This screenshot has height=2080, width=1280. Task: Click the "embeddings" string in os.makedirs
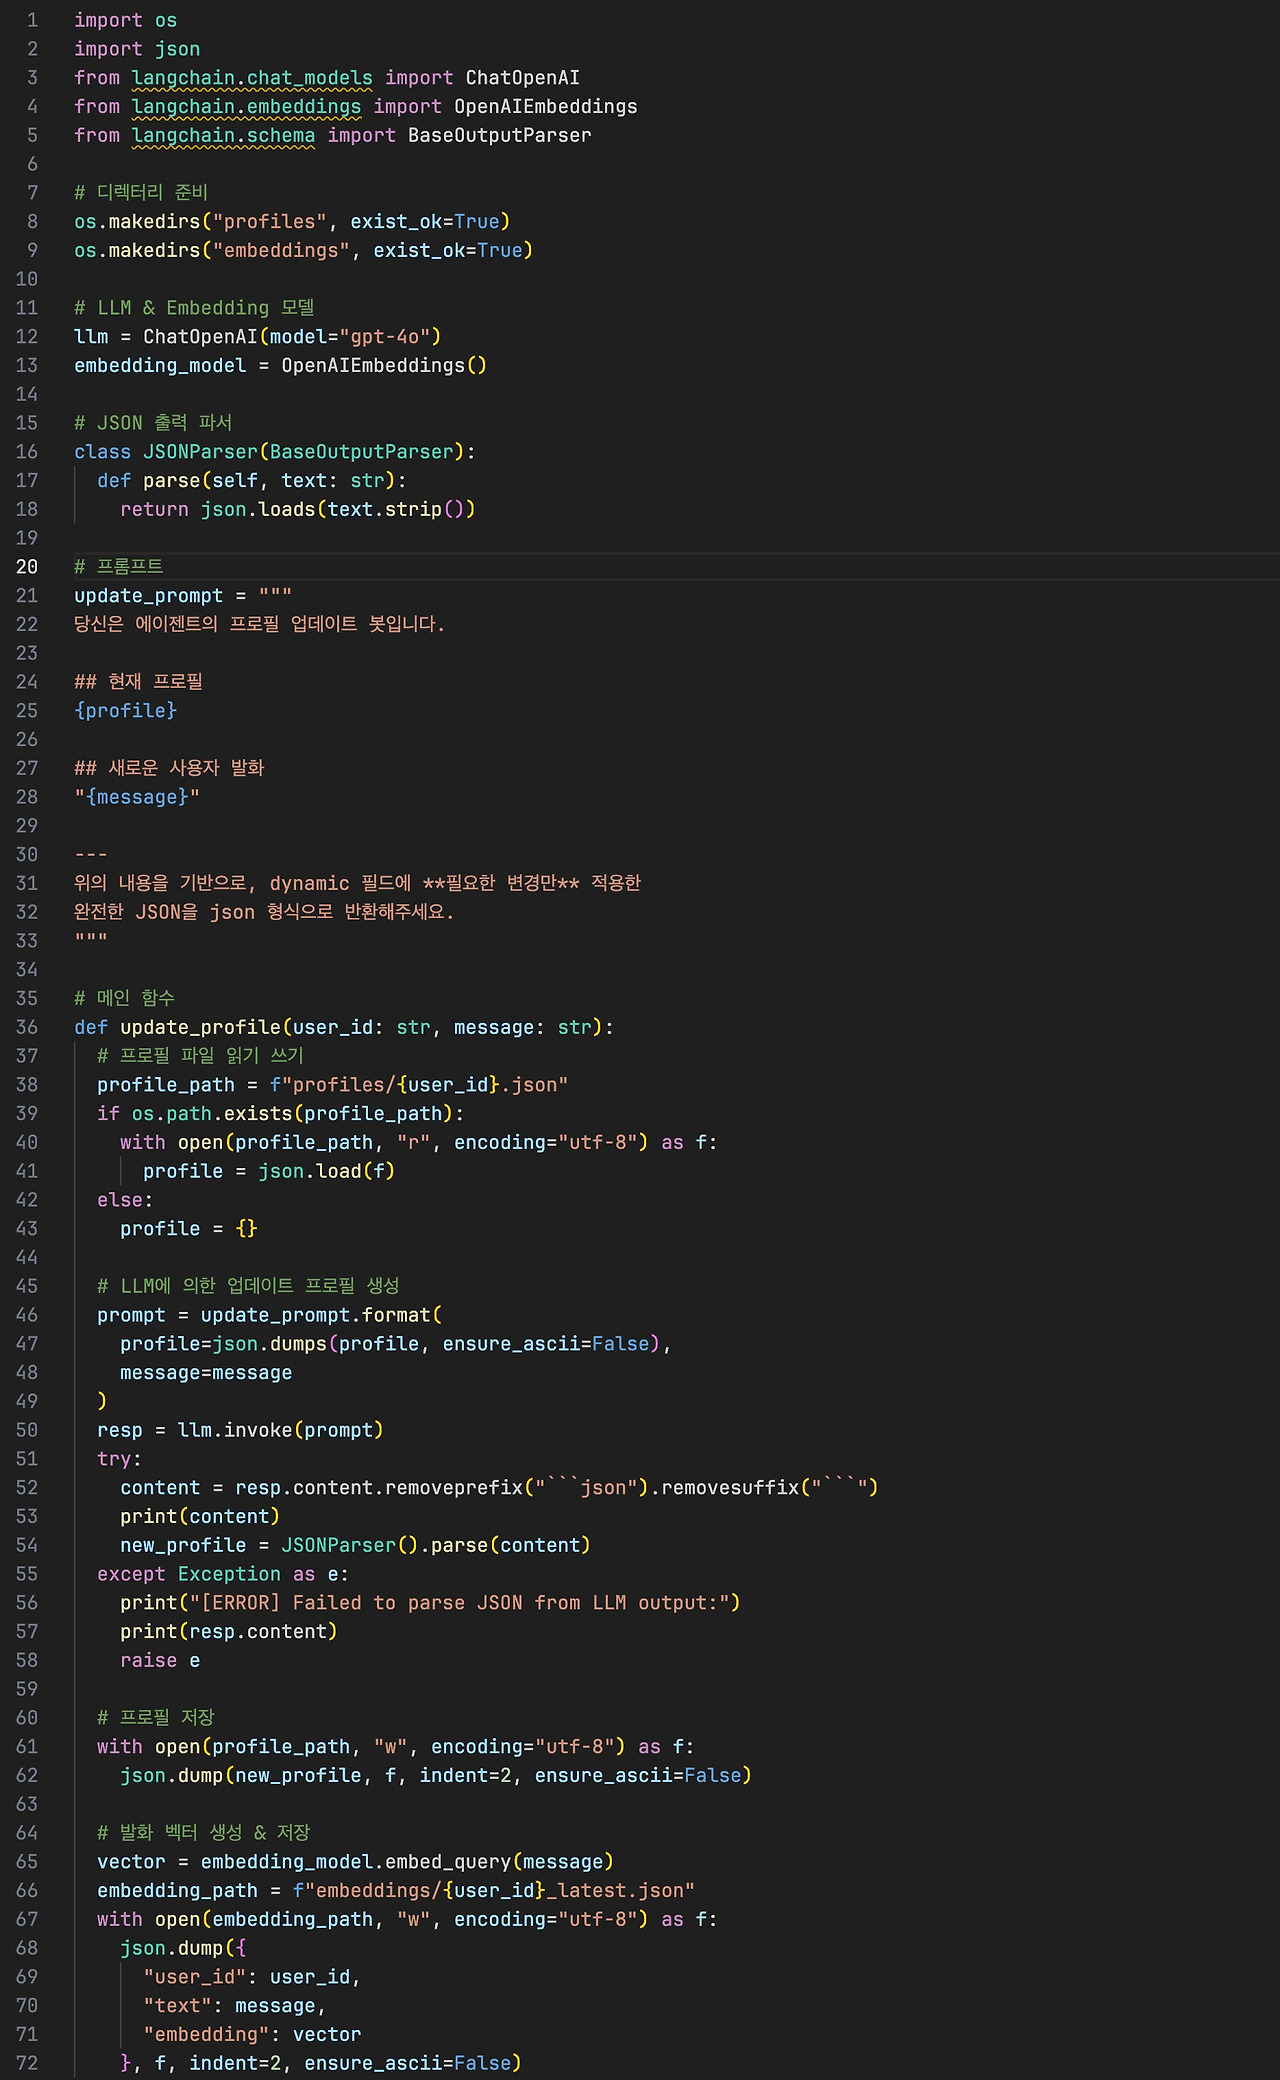[281, 250]
